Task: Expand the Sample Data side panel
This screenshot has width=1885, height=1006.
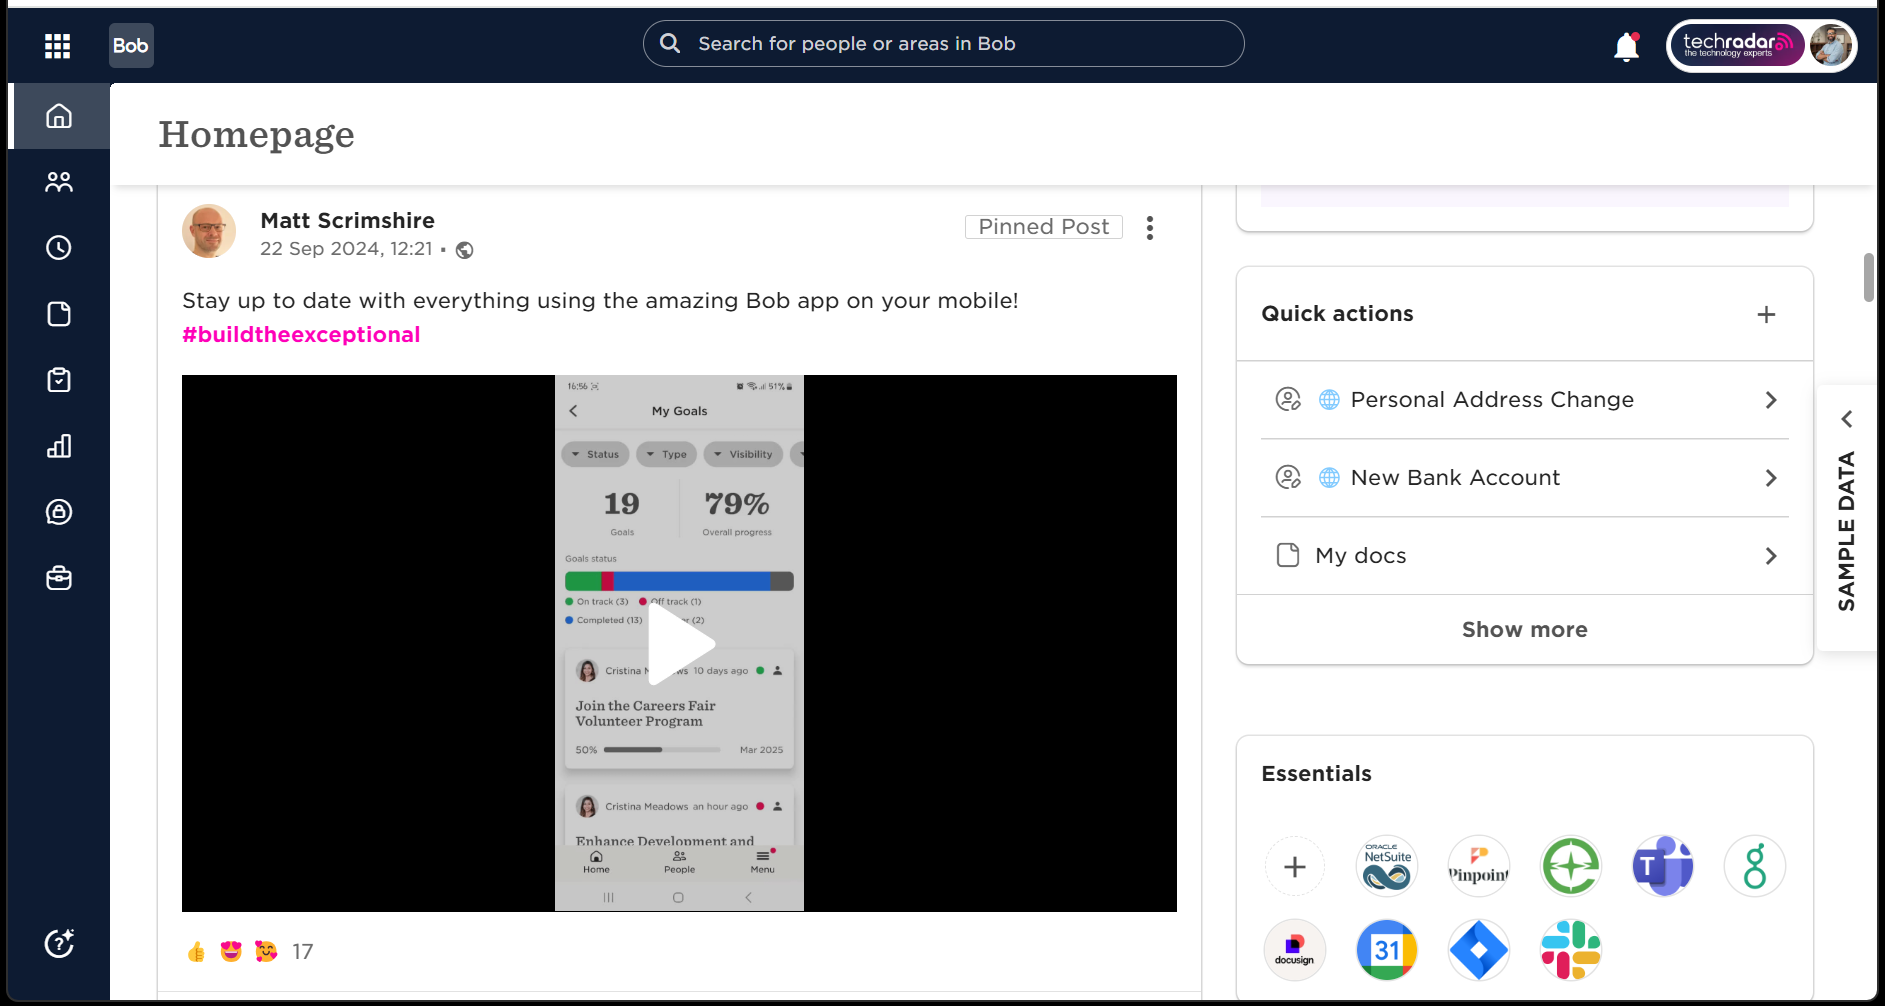Action: pyautogui.click(x=1847, y=518)
